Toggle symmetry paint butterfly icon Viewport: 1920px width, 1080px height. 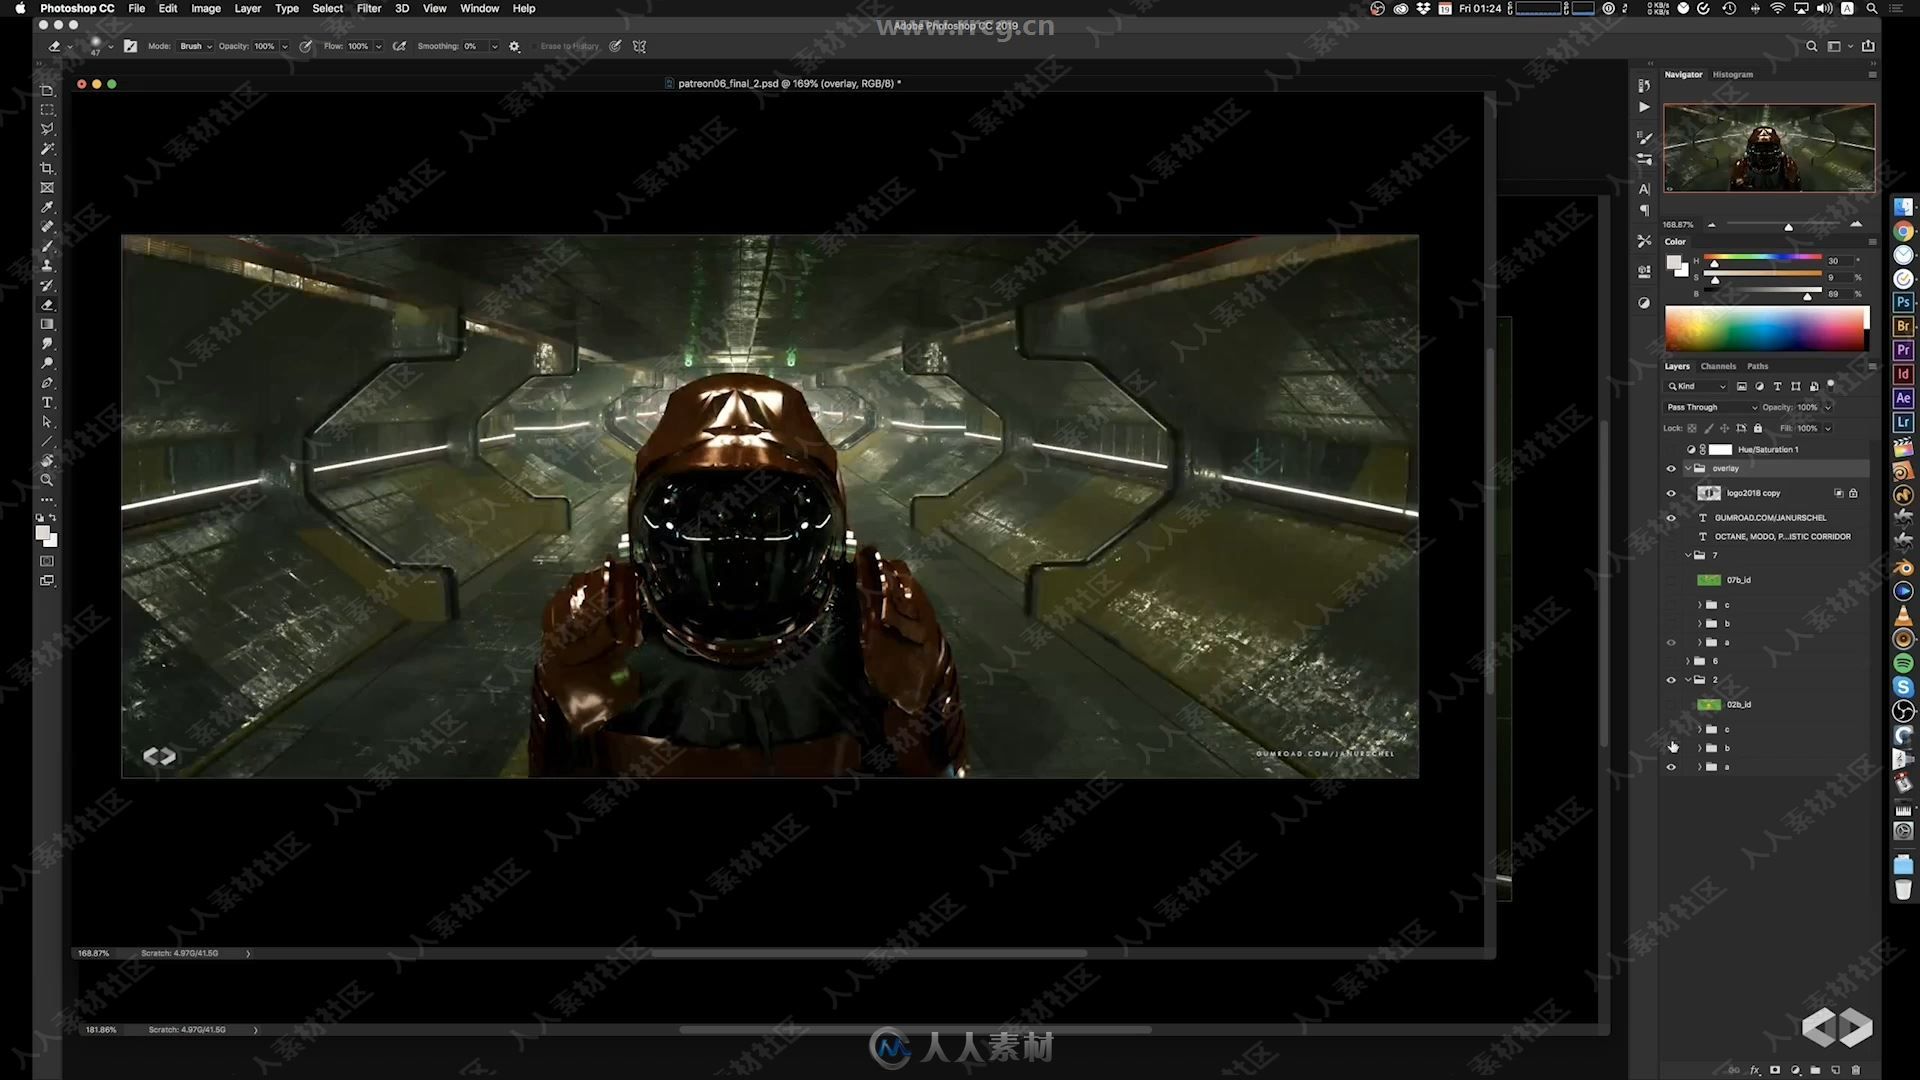[640, 46]
